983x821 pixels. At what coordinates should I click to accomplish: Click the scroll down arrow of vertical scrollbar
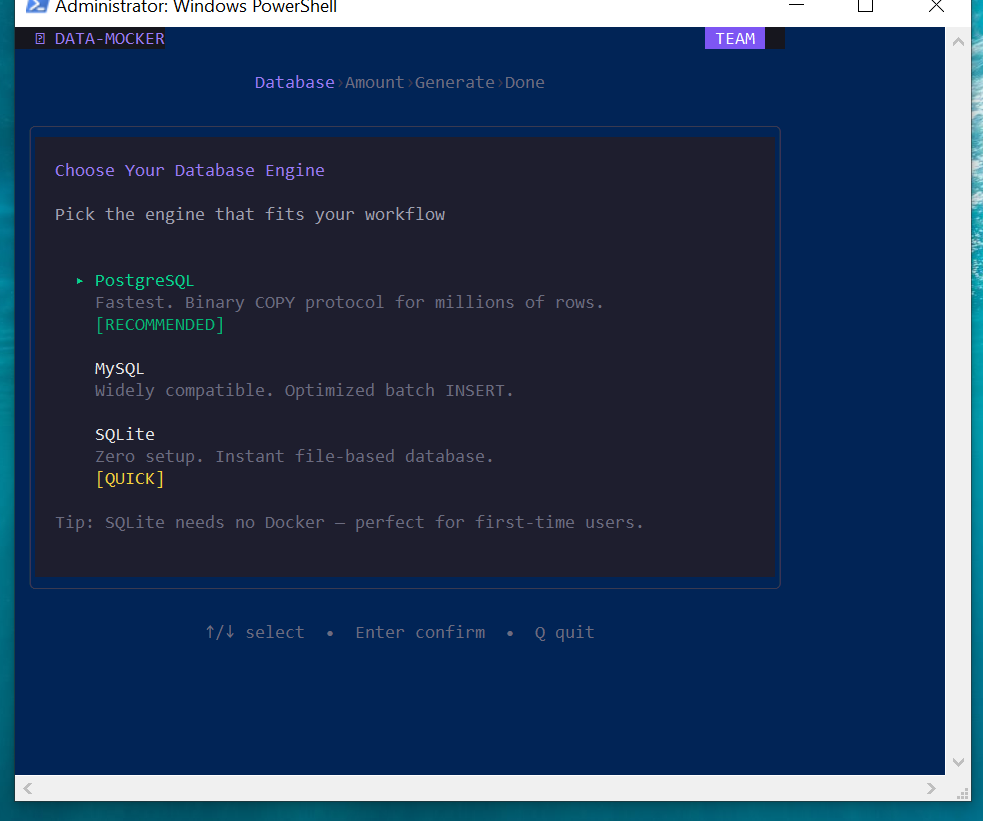(x=958, y=762)
